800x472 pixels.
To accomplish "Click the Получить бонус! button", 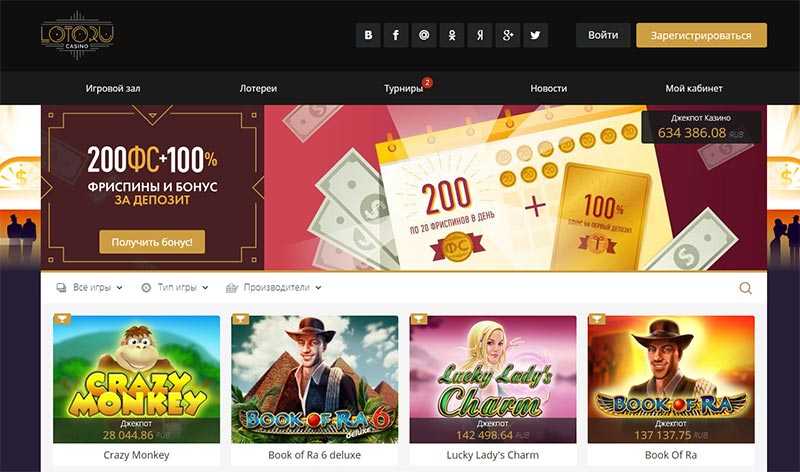I will [152, 242].
